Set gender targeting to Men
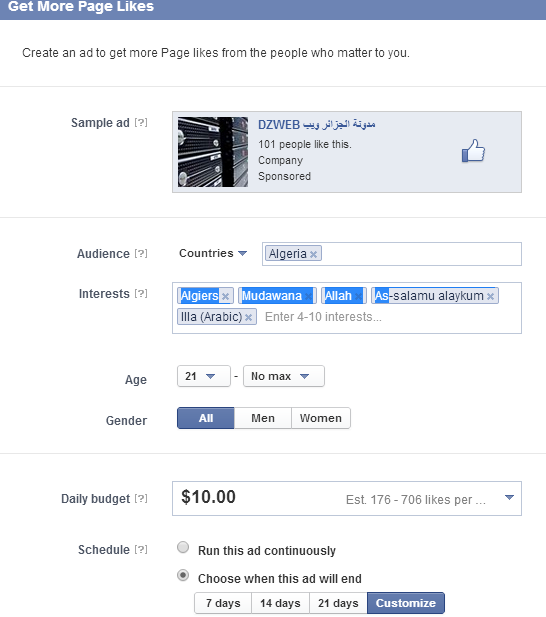Screen dimensions: 546x617 coord(263,418)
